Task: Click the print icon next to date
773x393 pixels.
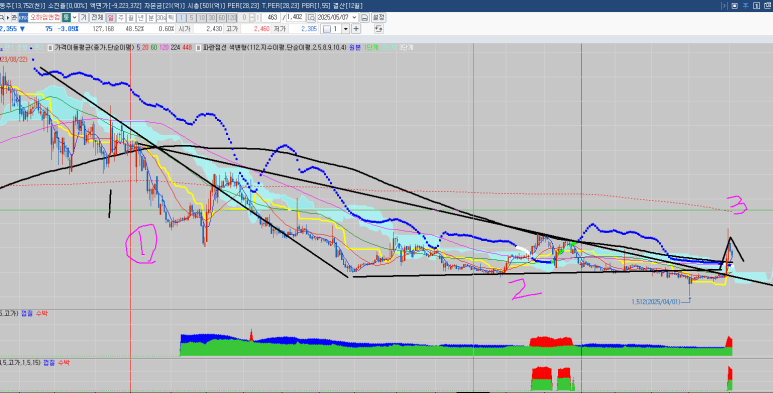Action: 365,17
